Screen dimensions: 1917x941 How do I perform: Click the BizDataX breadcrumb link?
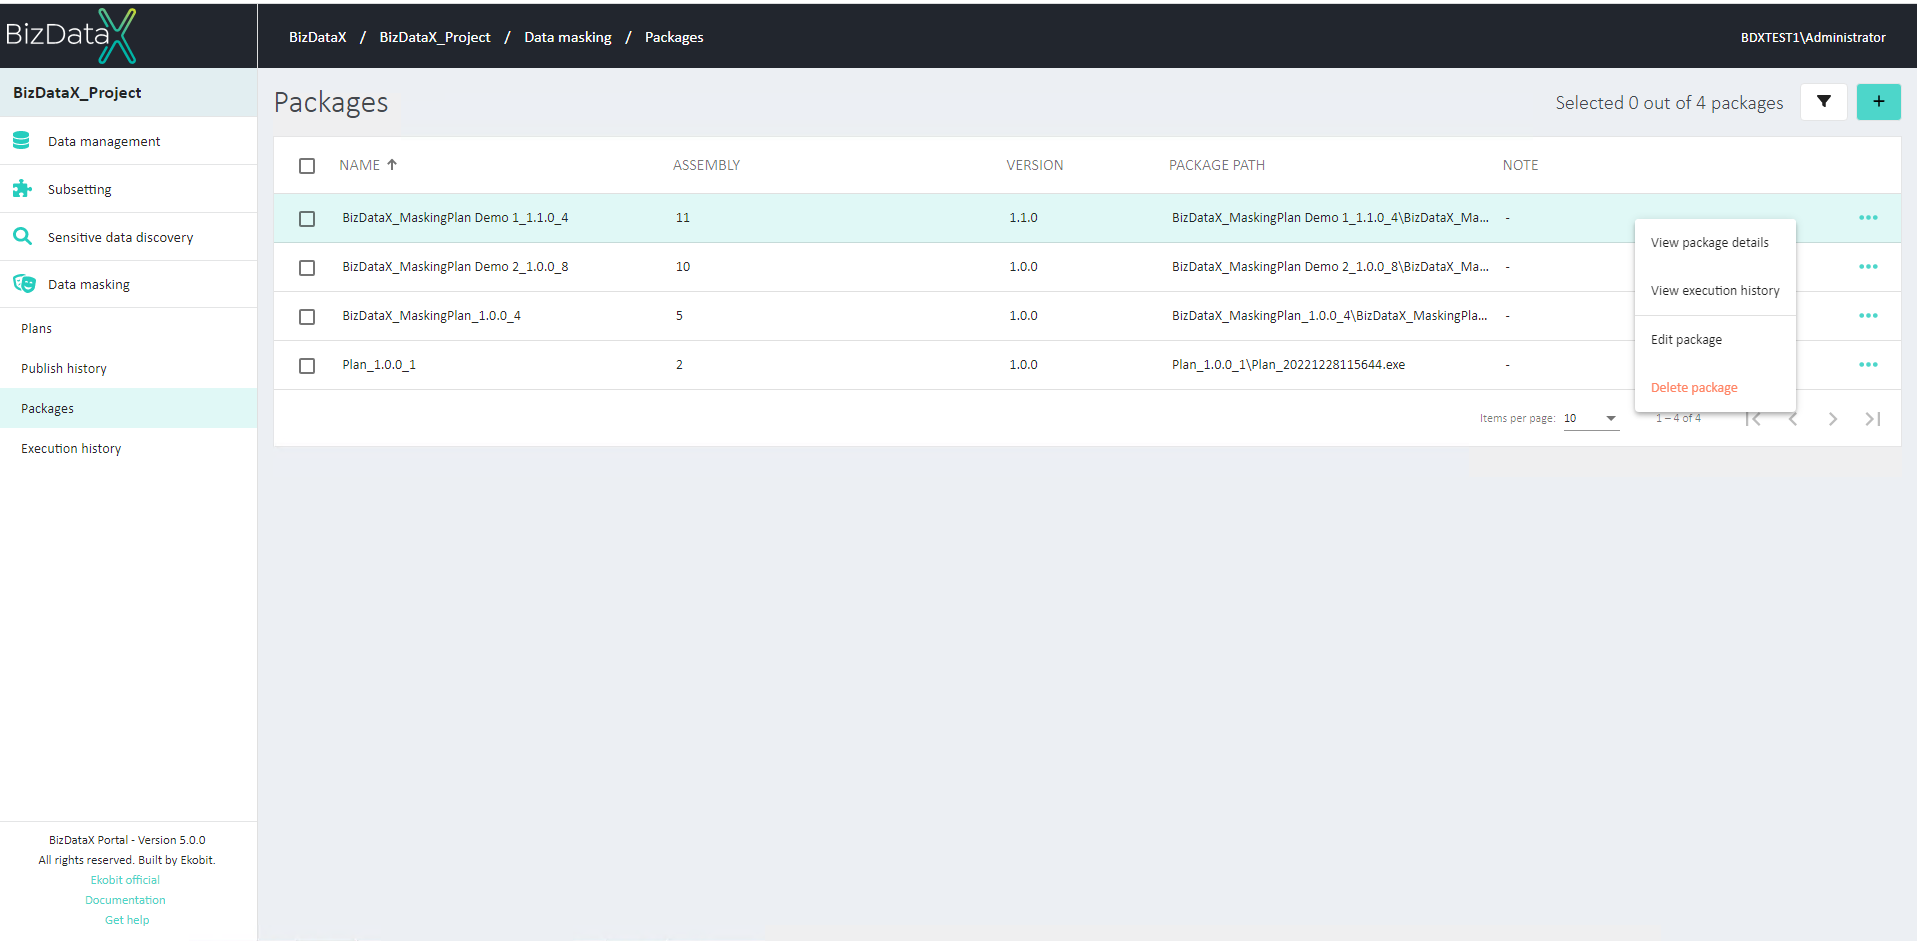[x=318, y=37]
